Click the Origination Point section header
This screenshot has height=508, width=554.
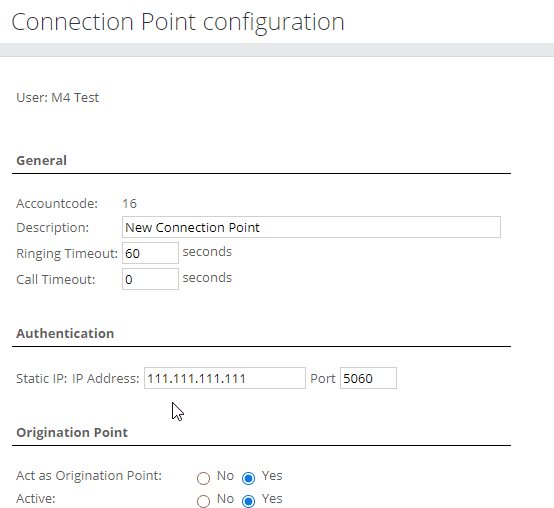(72, 432)
